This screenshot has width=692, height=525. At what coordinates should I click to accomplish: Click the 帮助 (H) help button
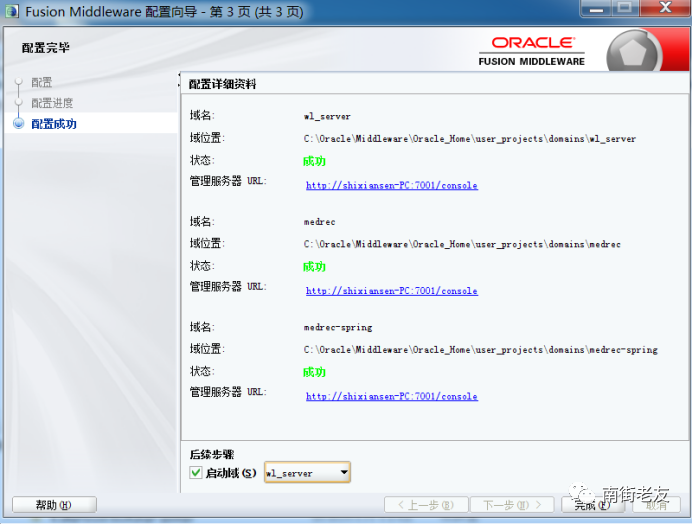tap(54, 505)
